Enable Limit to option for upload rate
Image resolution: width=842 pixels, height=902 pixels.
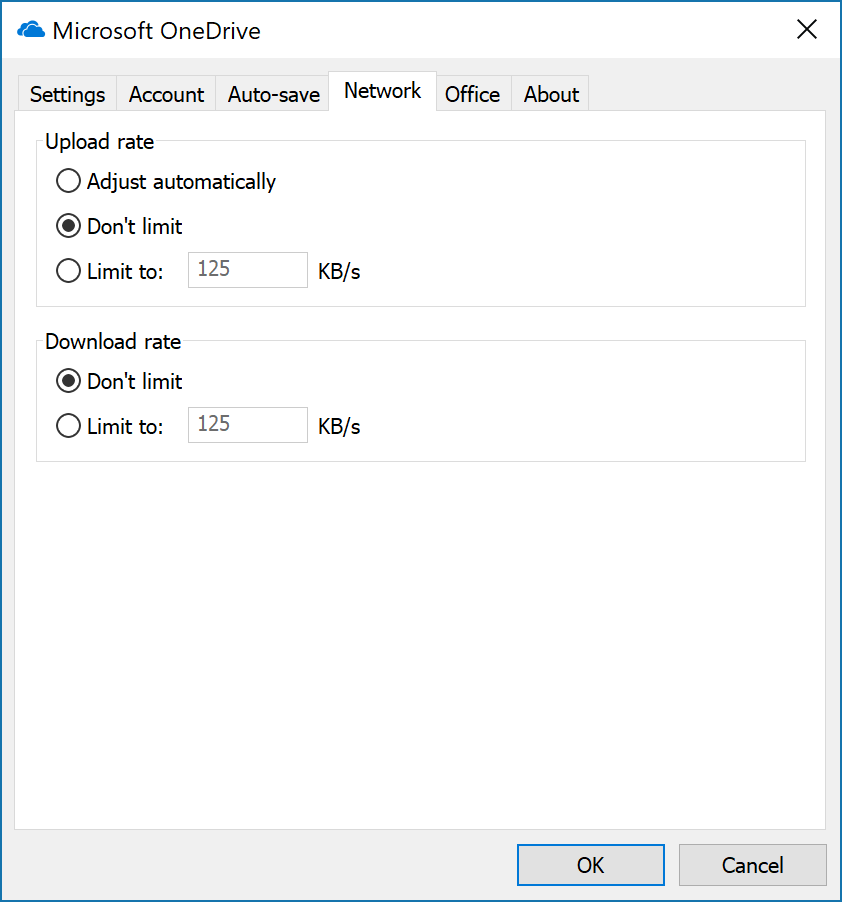[68, 271]
